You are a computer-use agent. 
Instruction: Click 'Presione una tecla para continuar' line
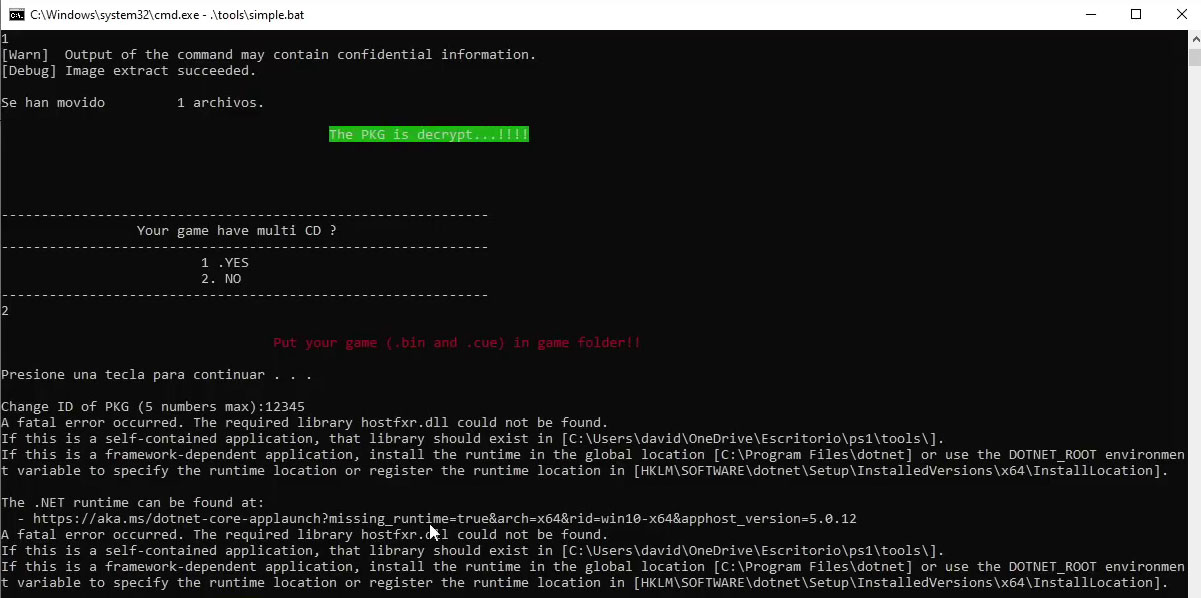[157, 374]
